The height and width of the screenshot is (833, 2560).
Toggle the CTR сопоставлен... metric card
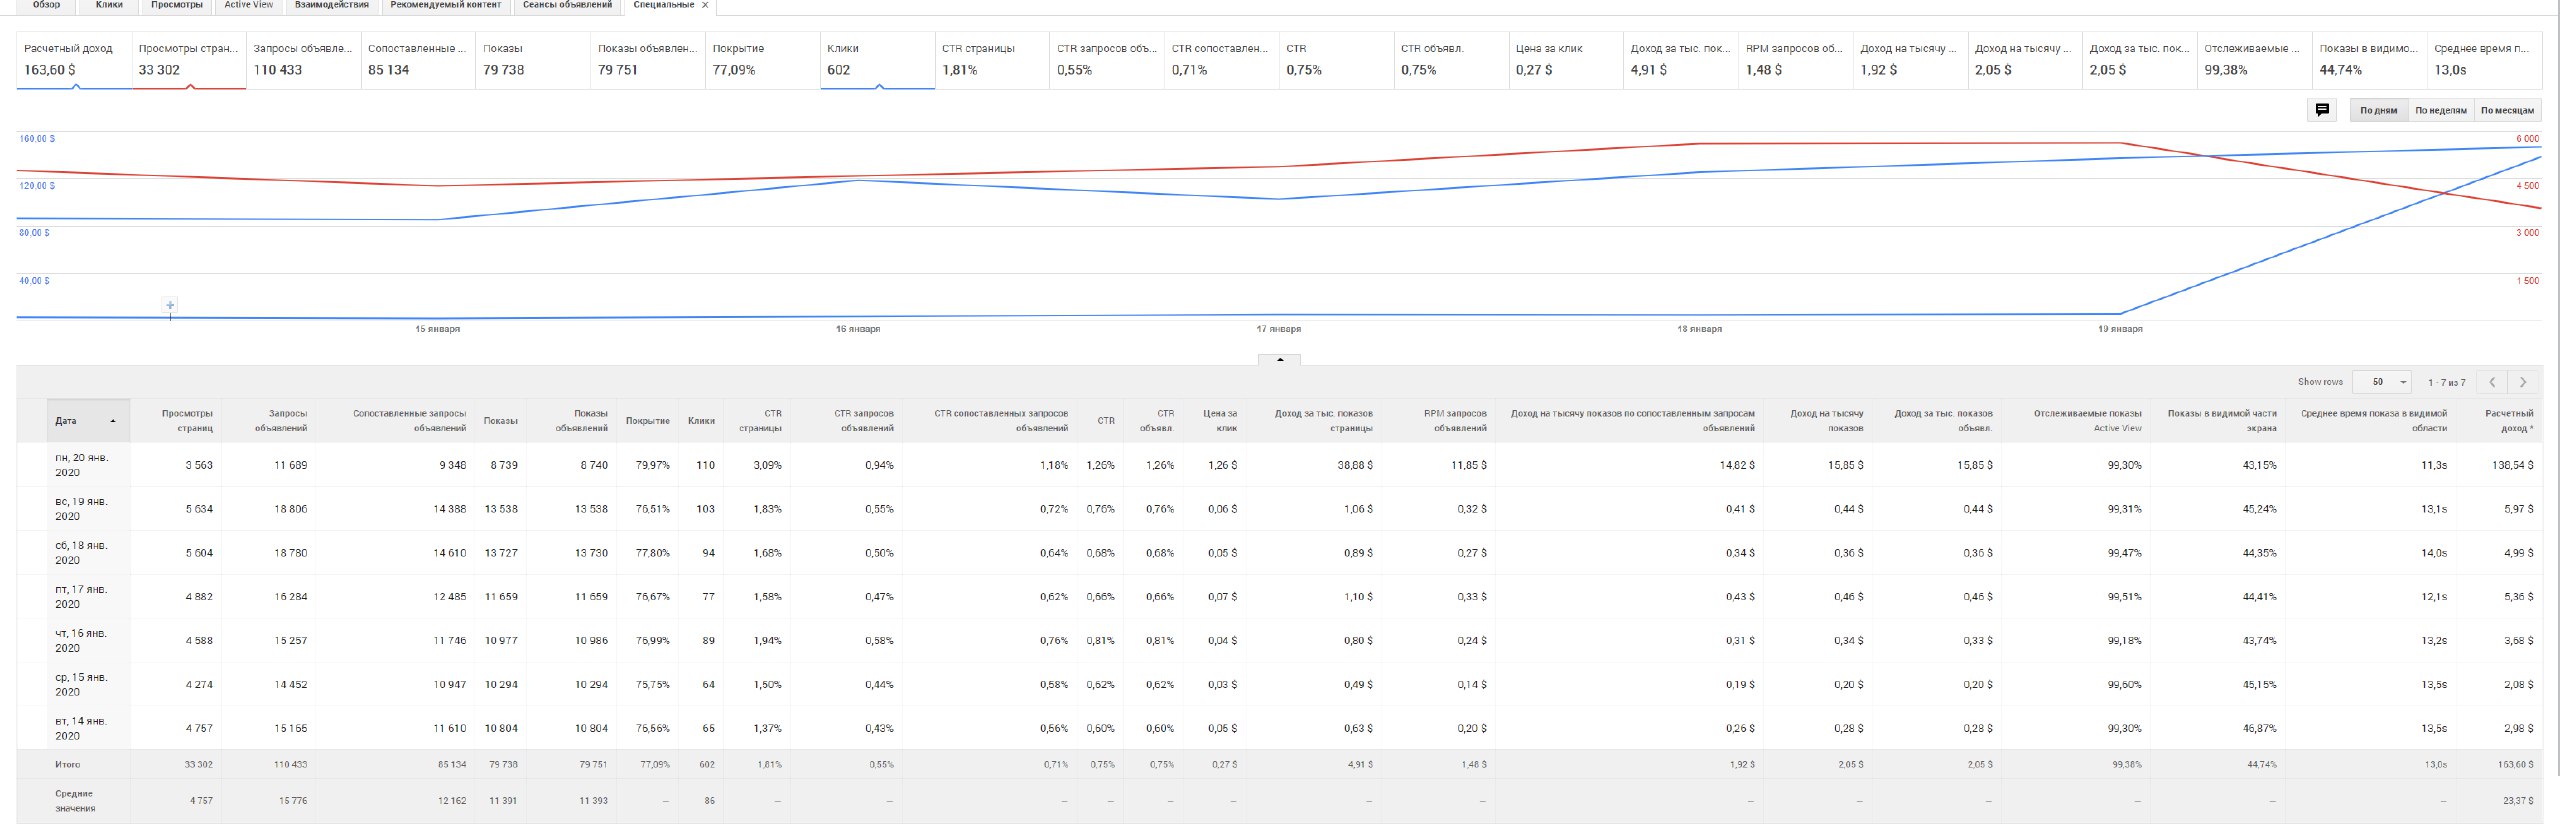pyautogui.click(x=1221, y=60)
